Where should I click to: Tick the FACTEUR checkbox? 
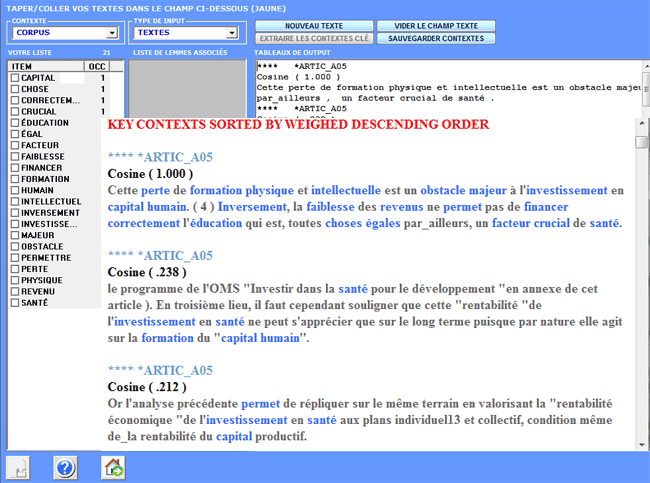15,145
